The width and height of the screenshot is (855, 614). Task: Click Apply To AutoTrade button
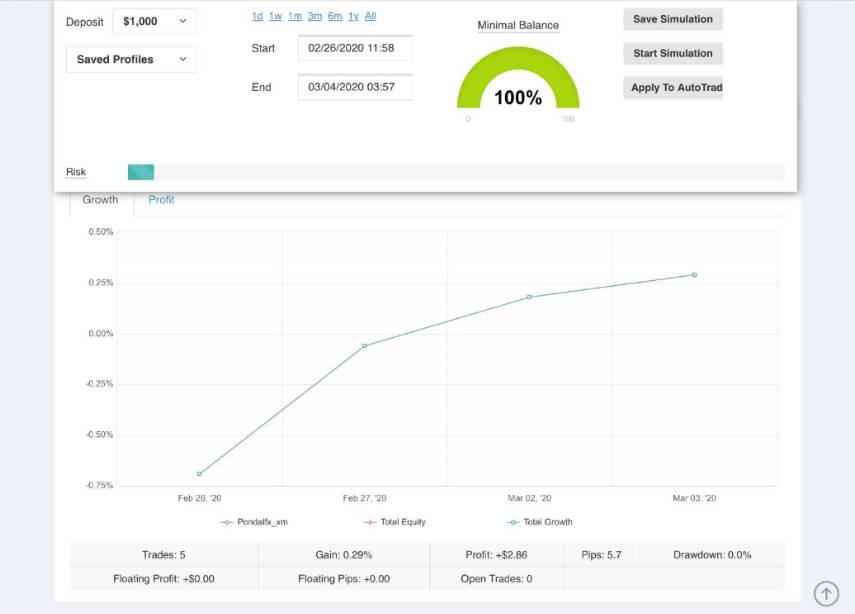click(672, 88)
